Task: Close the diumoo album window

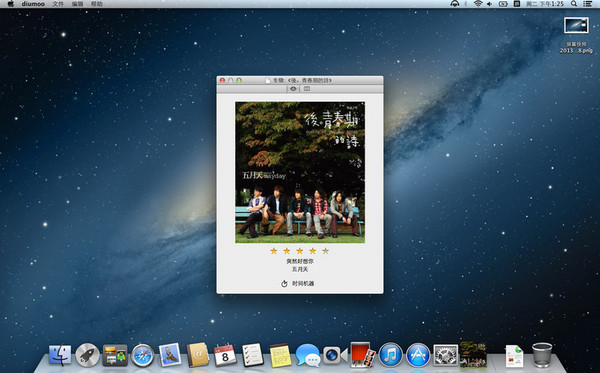Action: (222, 80)
